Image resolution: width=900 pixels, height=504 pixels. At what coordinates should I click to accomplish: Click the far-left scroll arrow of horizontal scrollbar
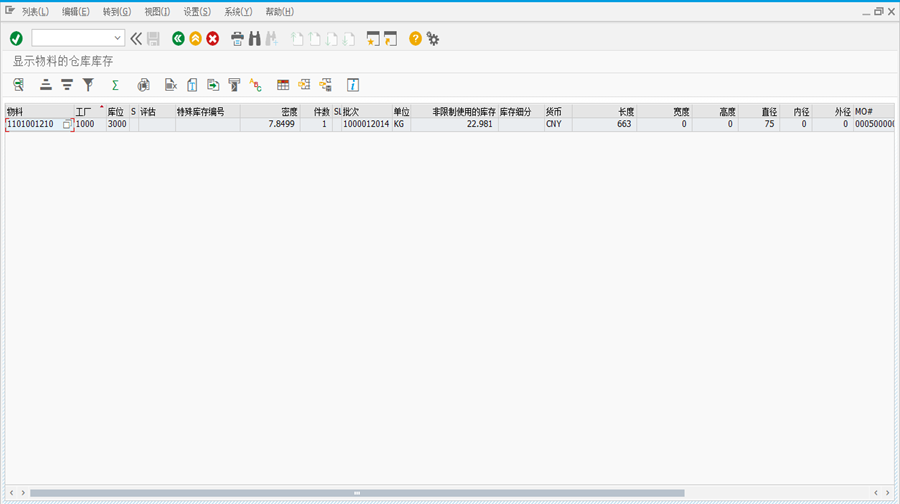click(11, 493)
